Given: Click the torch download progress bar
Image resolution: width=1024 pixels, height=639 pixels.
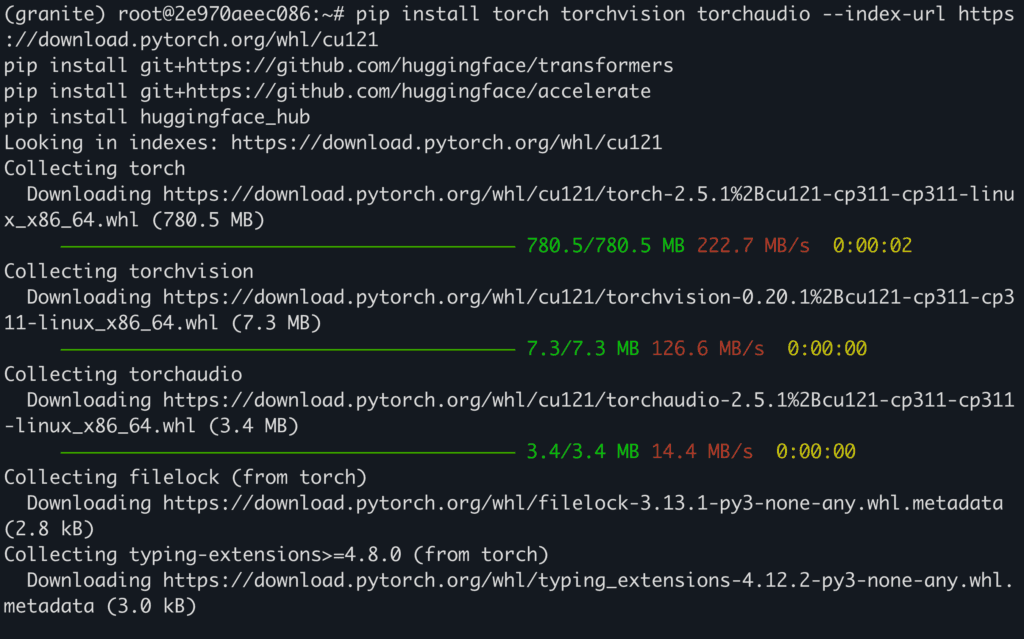Looking at the screenshot, I should [286, 246].
